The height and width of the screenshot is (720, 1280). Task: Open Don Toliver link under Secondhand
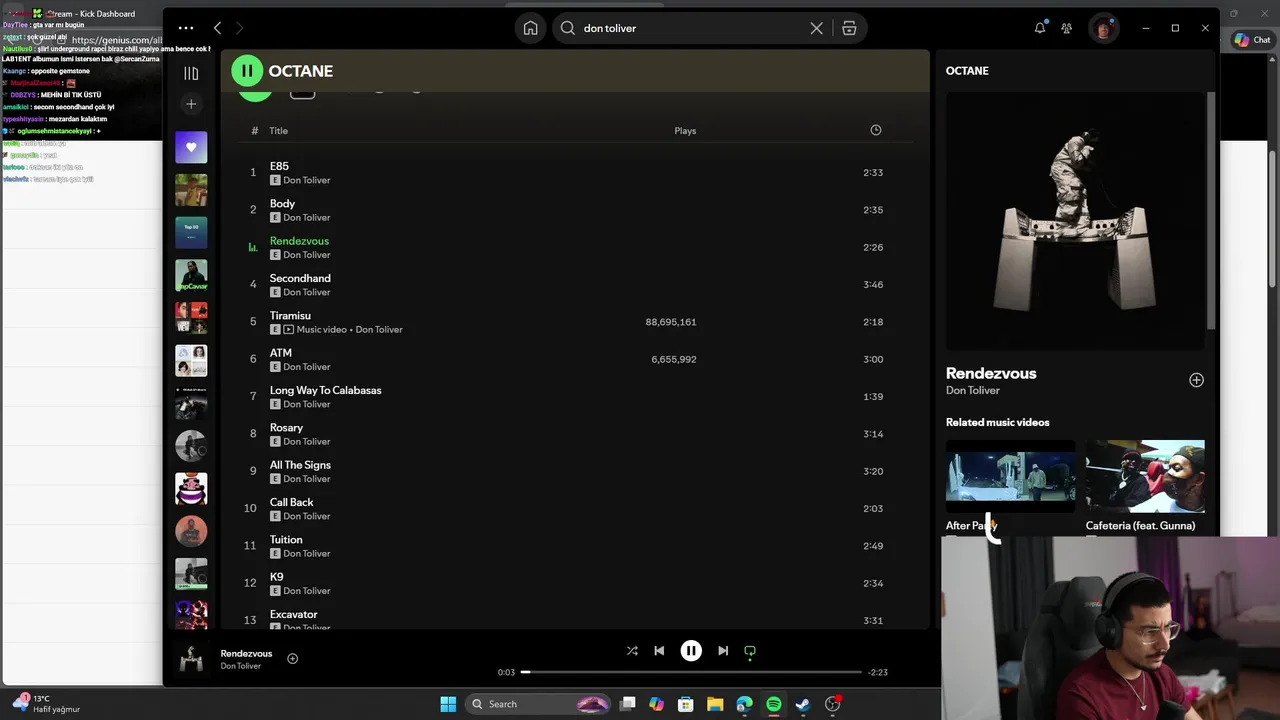[306, 292]
